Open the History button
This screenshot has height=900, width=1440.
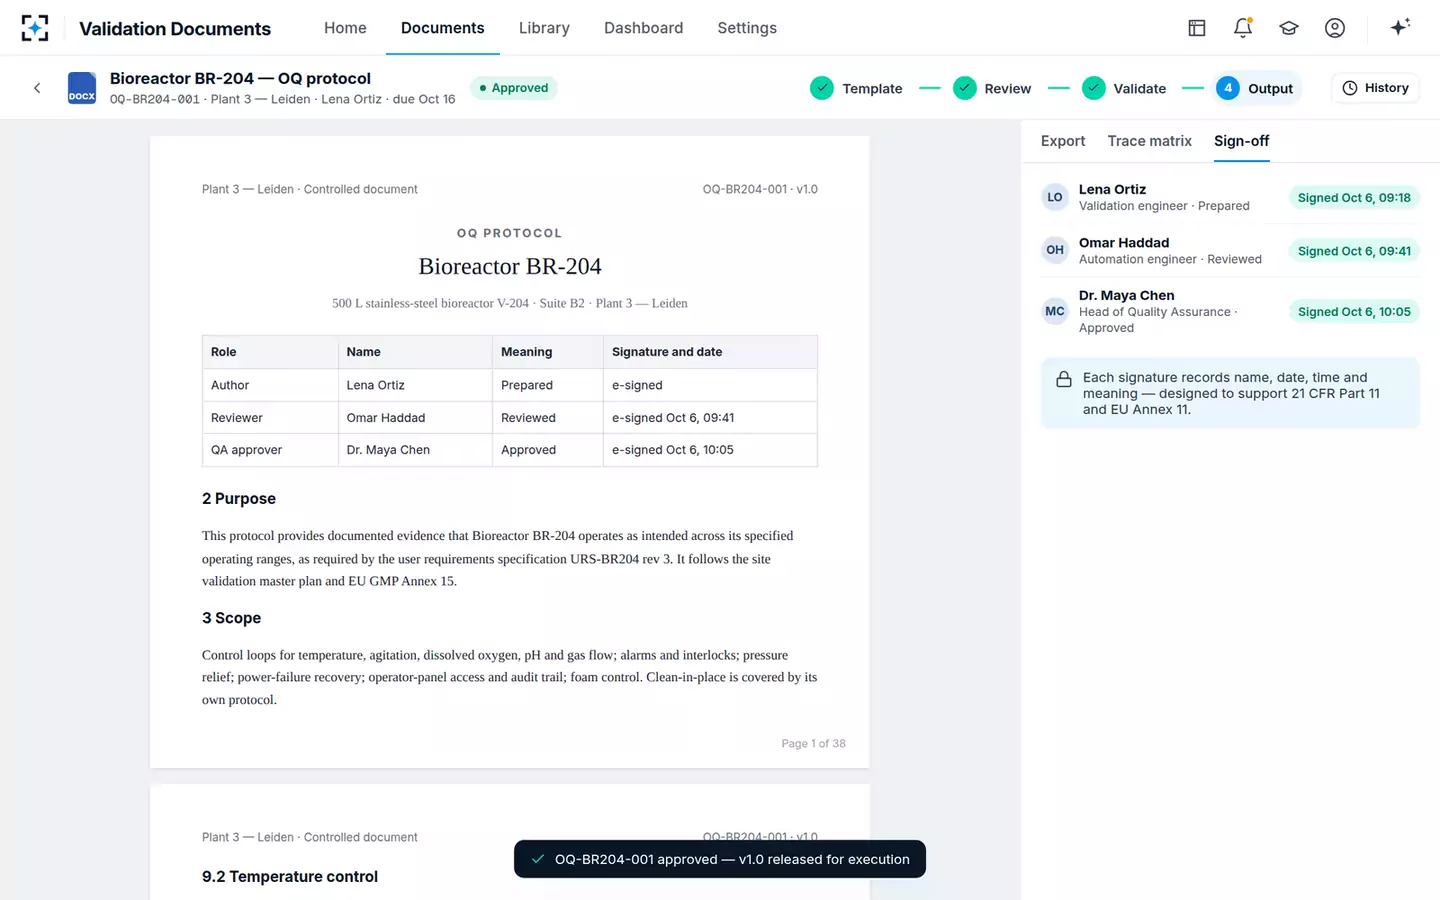(x=1375, y=88)
